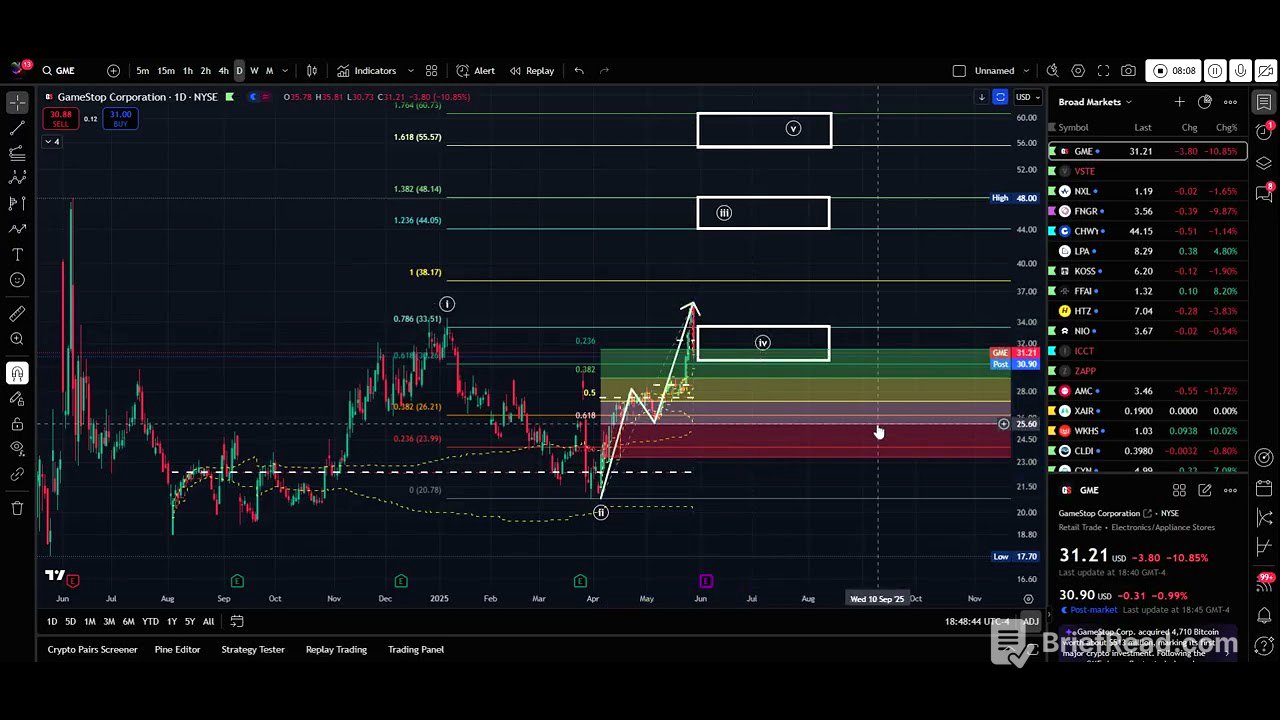Select the NIO watchlist row

pyautogui.click(x=1147, y=331)
